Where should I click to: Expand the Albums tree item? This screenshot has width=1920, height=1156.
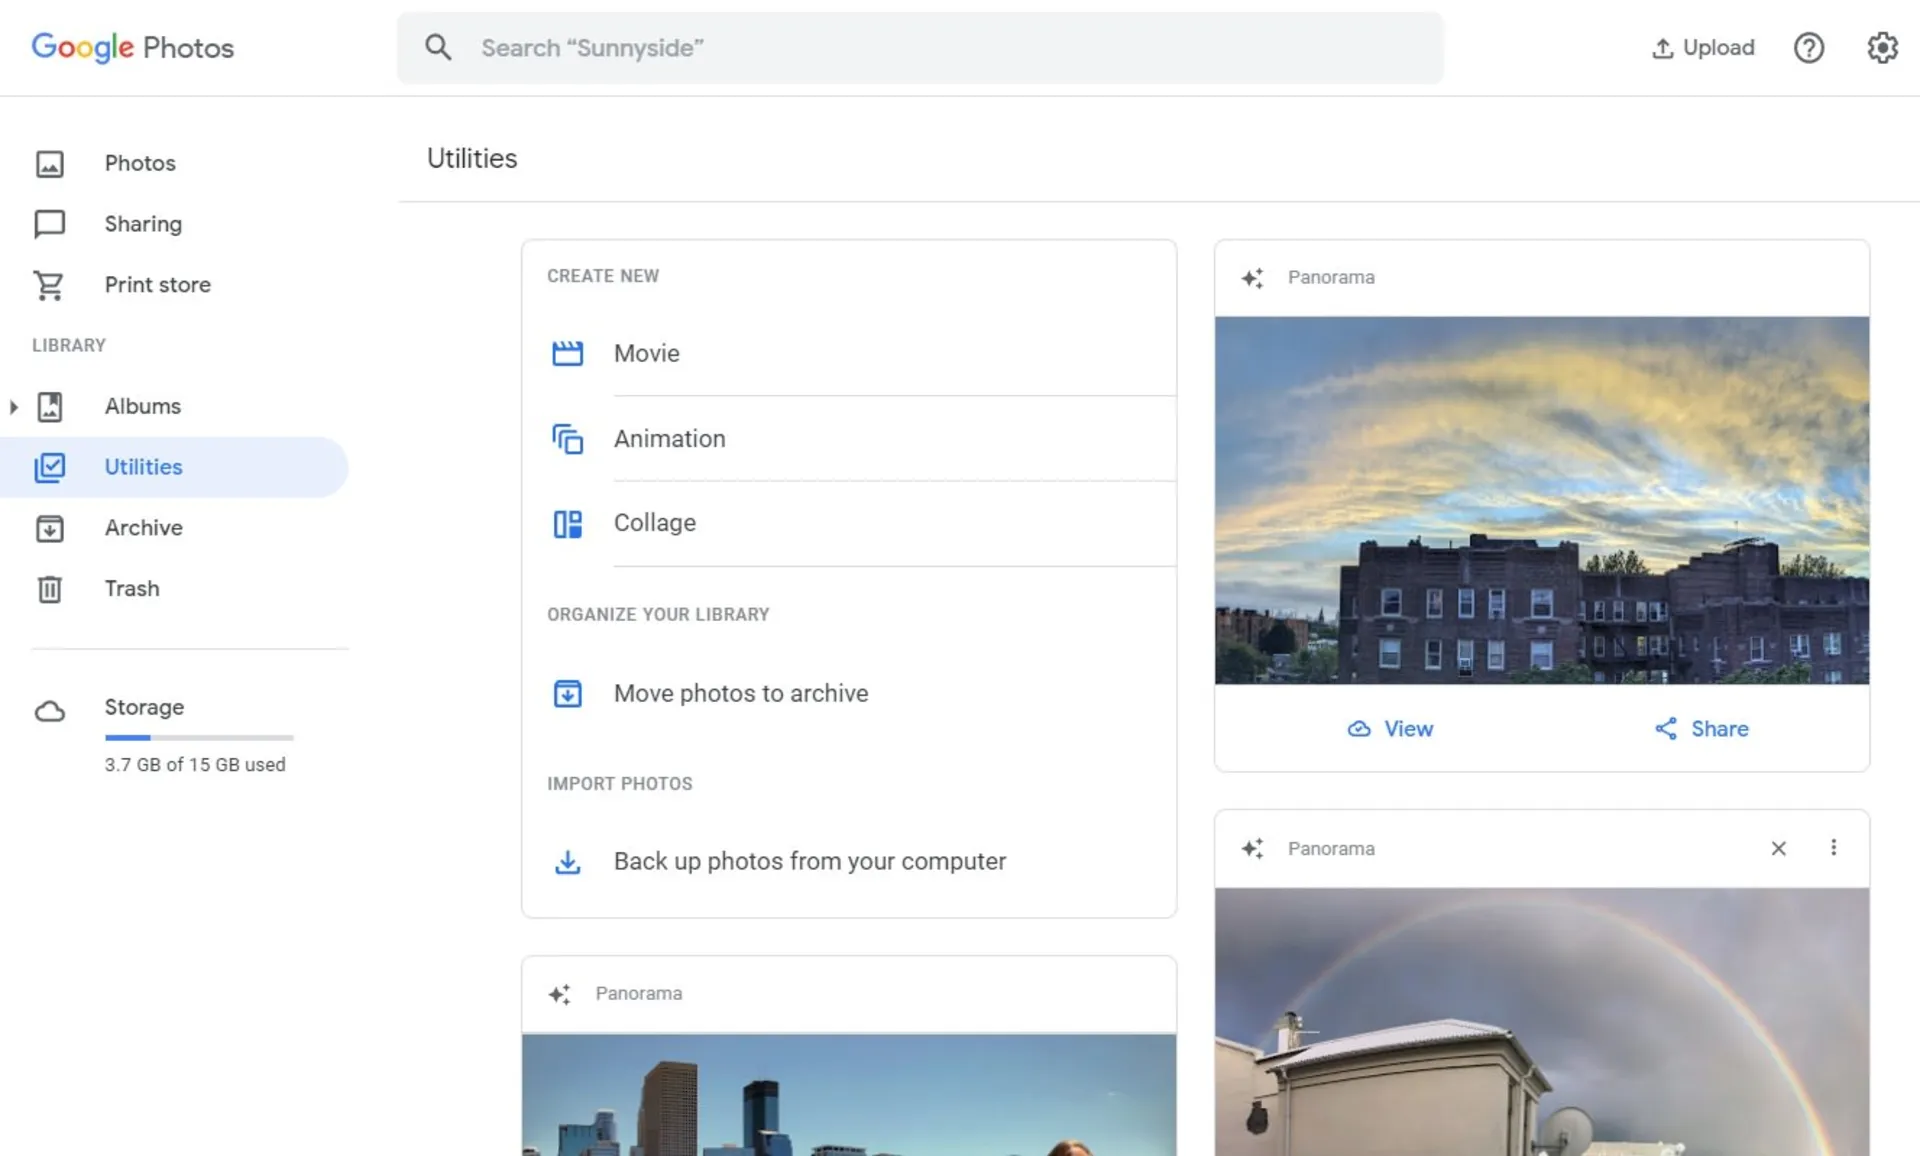click(13, 406)
